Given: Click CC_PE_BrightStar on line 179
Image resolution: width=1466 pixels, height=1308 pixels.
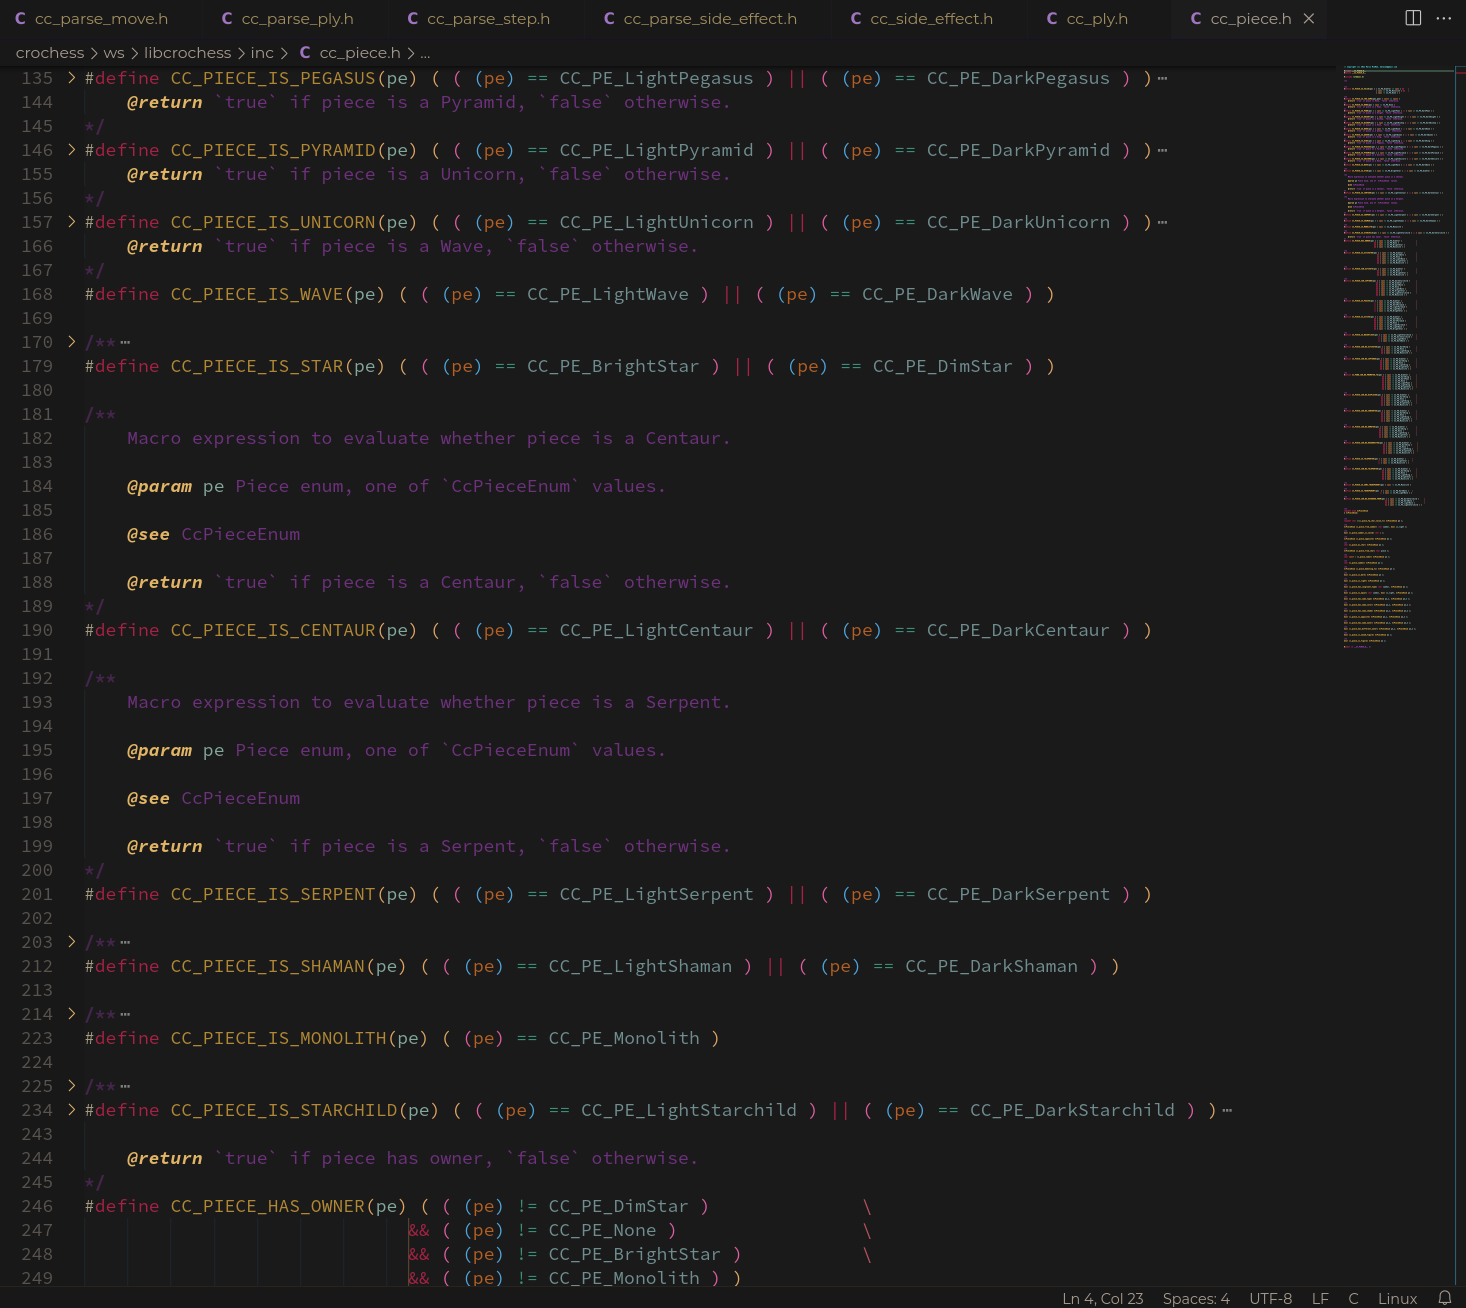Looking at the screenshot, I should (x=613, y=366).
